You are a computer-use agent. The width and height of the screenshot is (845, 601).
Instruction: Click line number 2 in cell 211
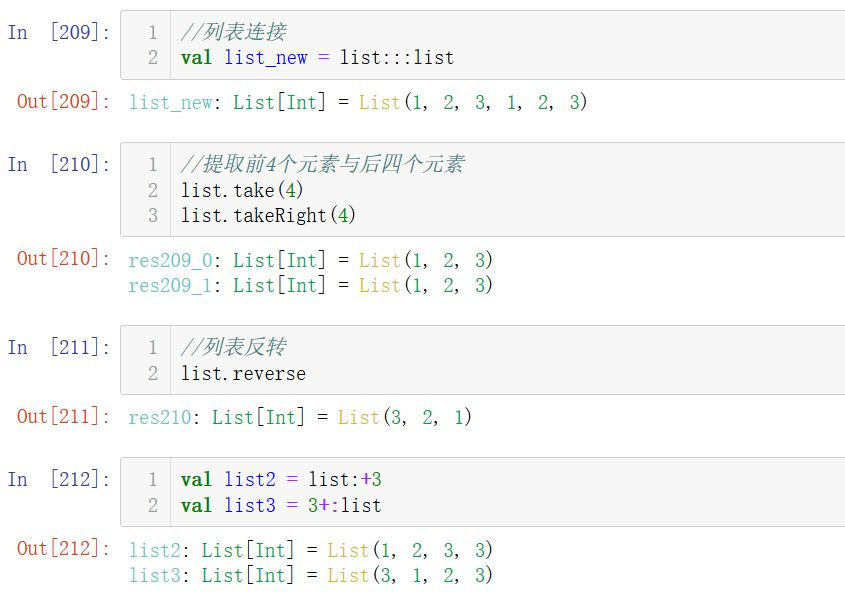153,374
